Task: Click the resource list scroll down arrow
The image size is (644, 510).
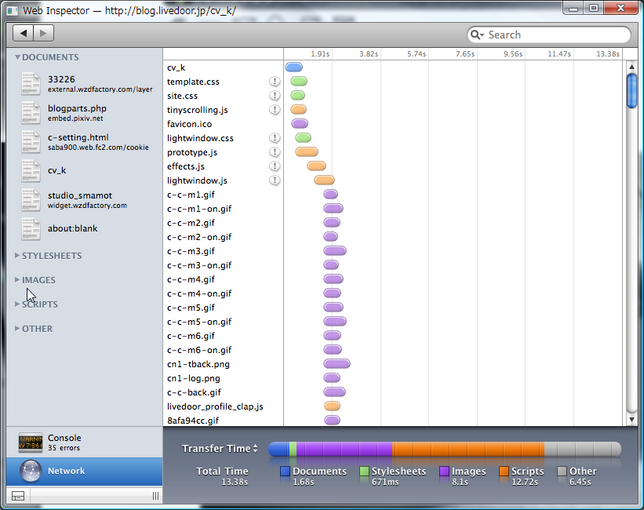Action: [x=632, y=419]
